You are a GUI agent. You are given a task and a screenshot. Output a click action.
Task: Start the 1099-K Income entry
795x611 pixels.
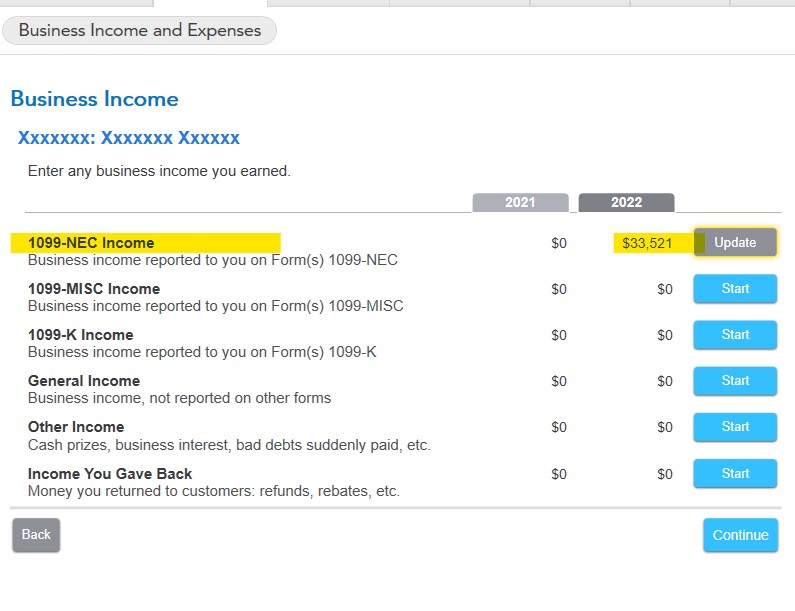click(x=735, y=335)
